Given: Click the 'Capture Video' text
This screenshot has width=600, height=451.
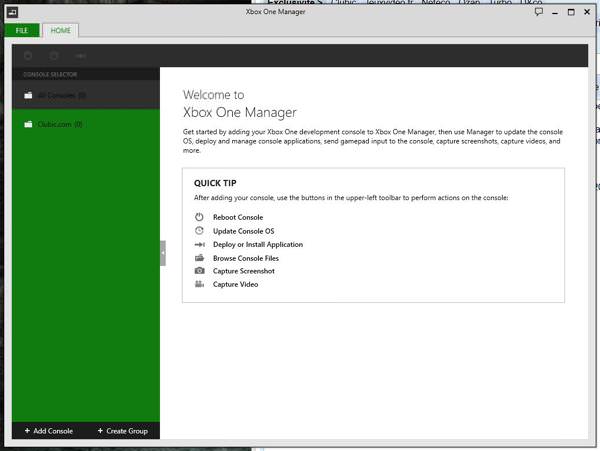Looking at the screenshot, I should [x=235, y=284].
